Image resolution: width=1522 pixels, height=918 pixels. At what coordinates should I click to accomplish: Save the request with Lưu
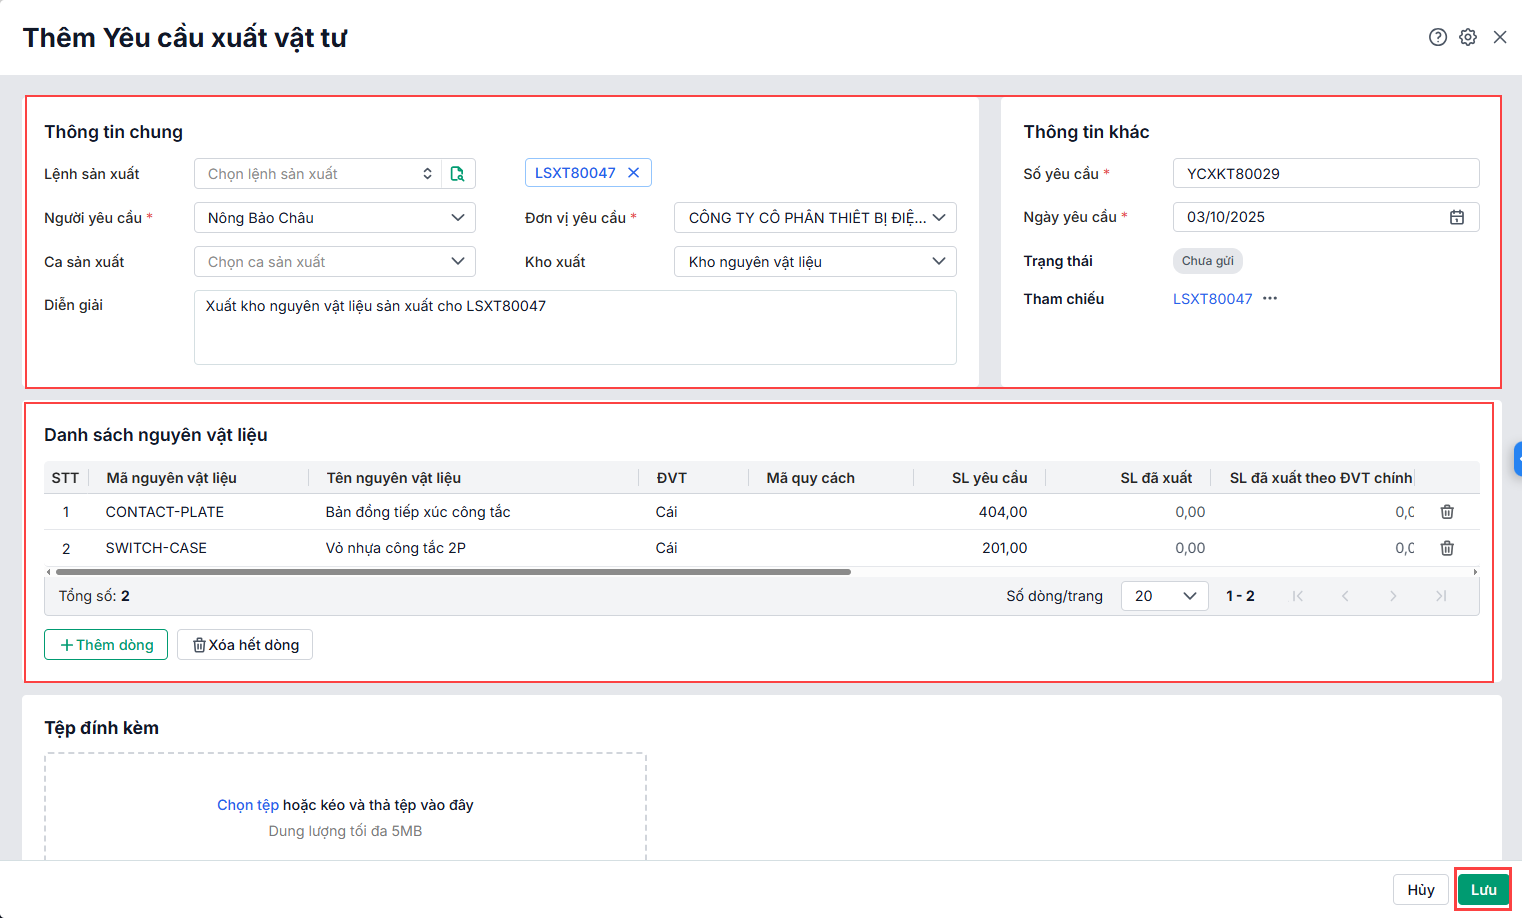click(1483, 890)
